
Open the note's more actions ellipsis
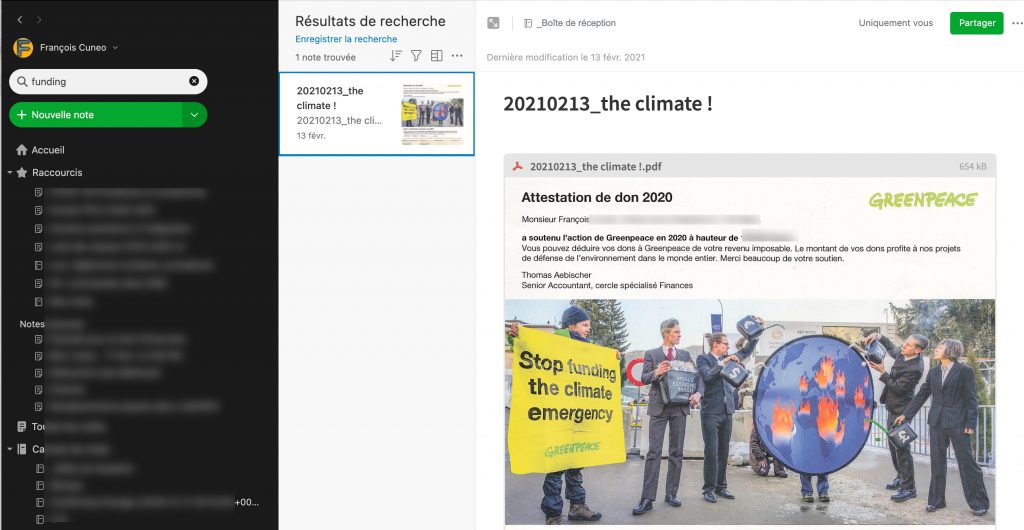click(1017, 23)
